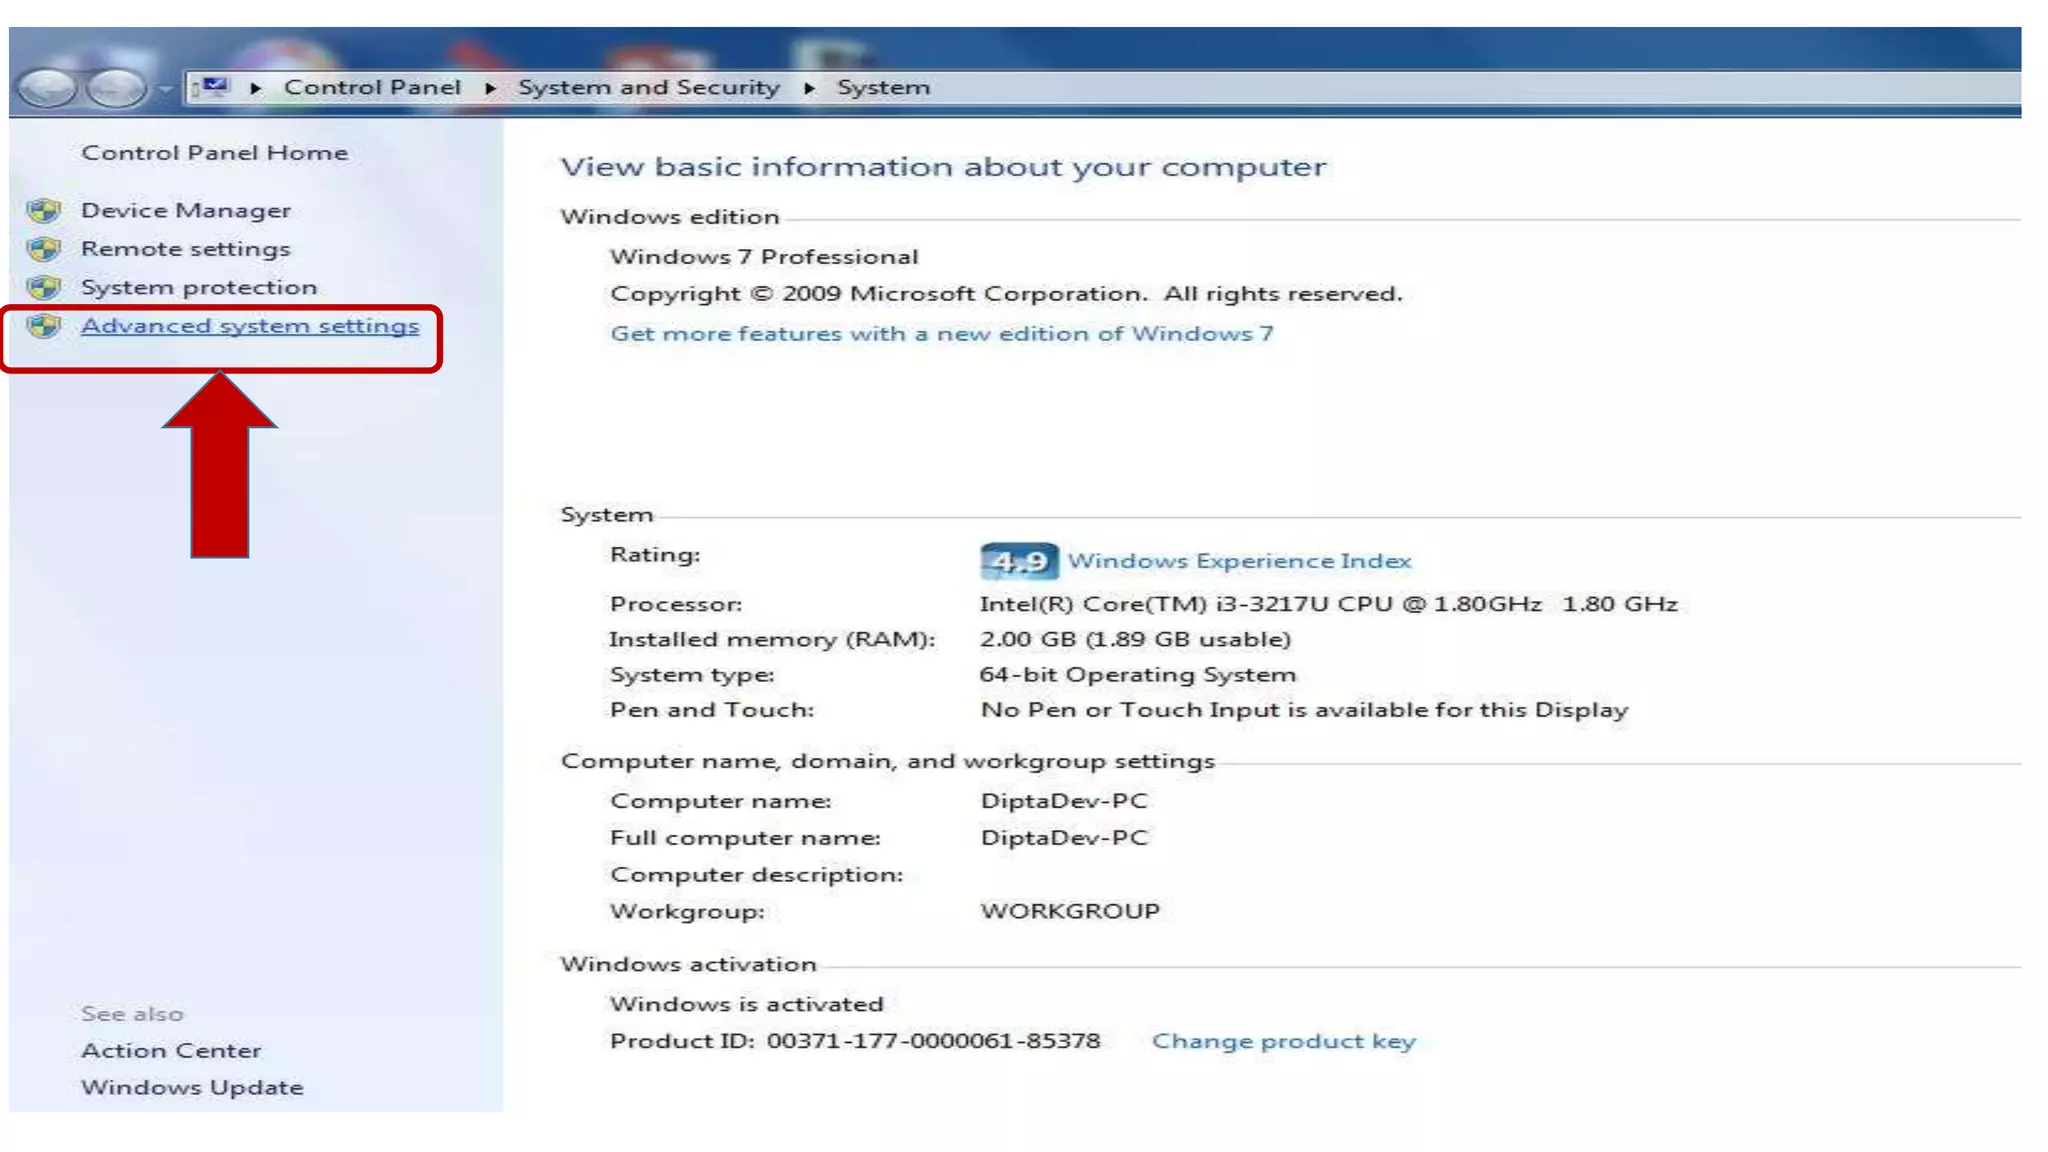Go to Control Panel breadcrumb
Image resolution: width=2048 pixels, height=1152 pixels.
coord(372,88)
